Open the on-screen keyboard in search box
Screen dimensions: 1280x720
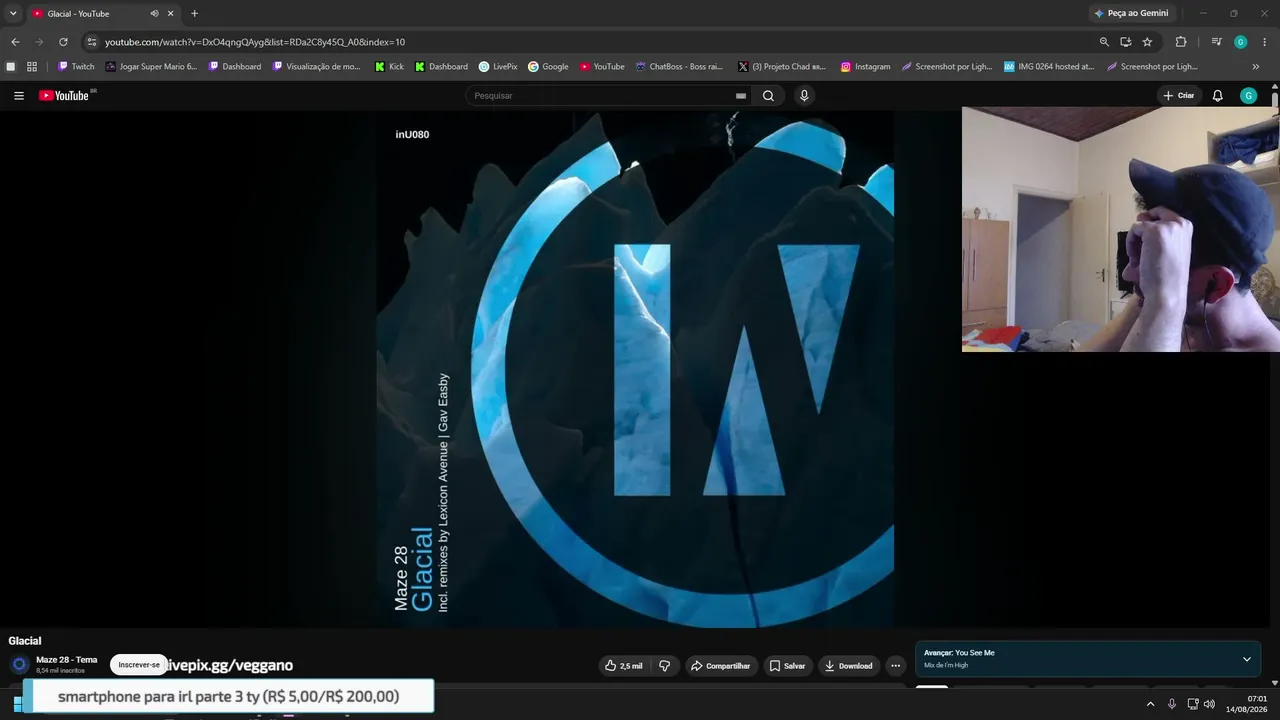(741, 96)
